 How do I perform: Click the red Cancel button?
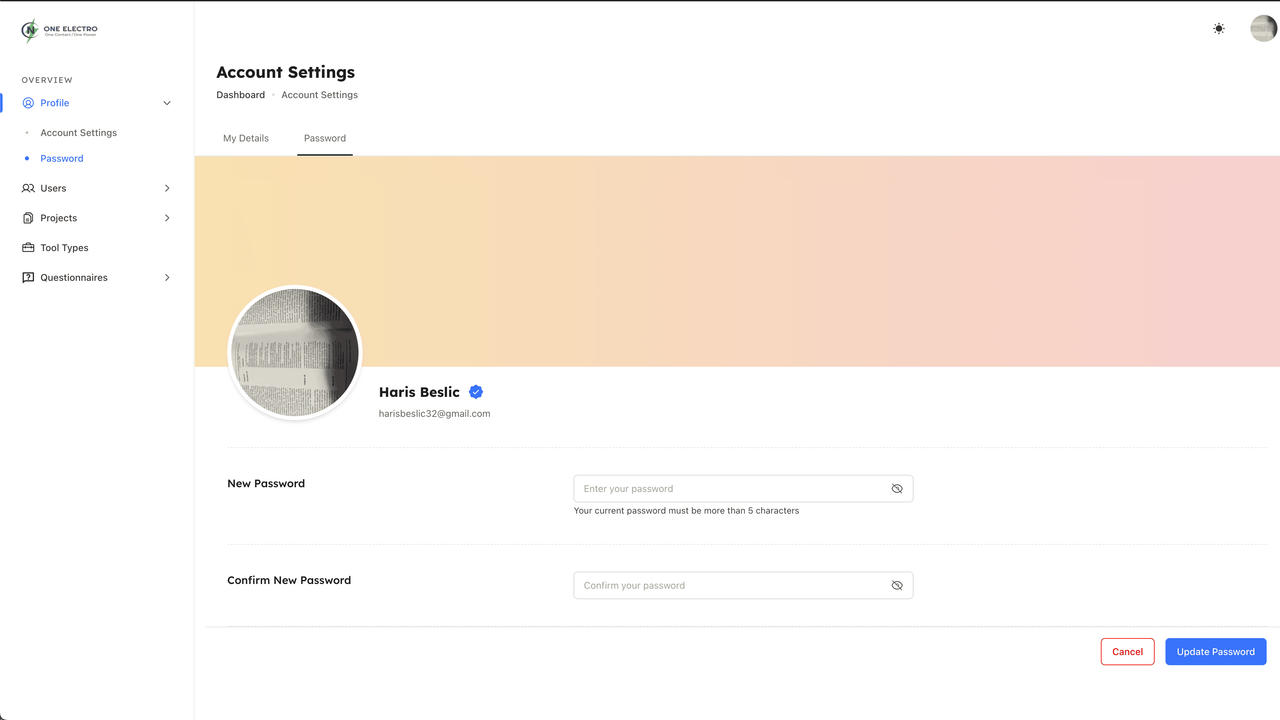1127,652
